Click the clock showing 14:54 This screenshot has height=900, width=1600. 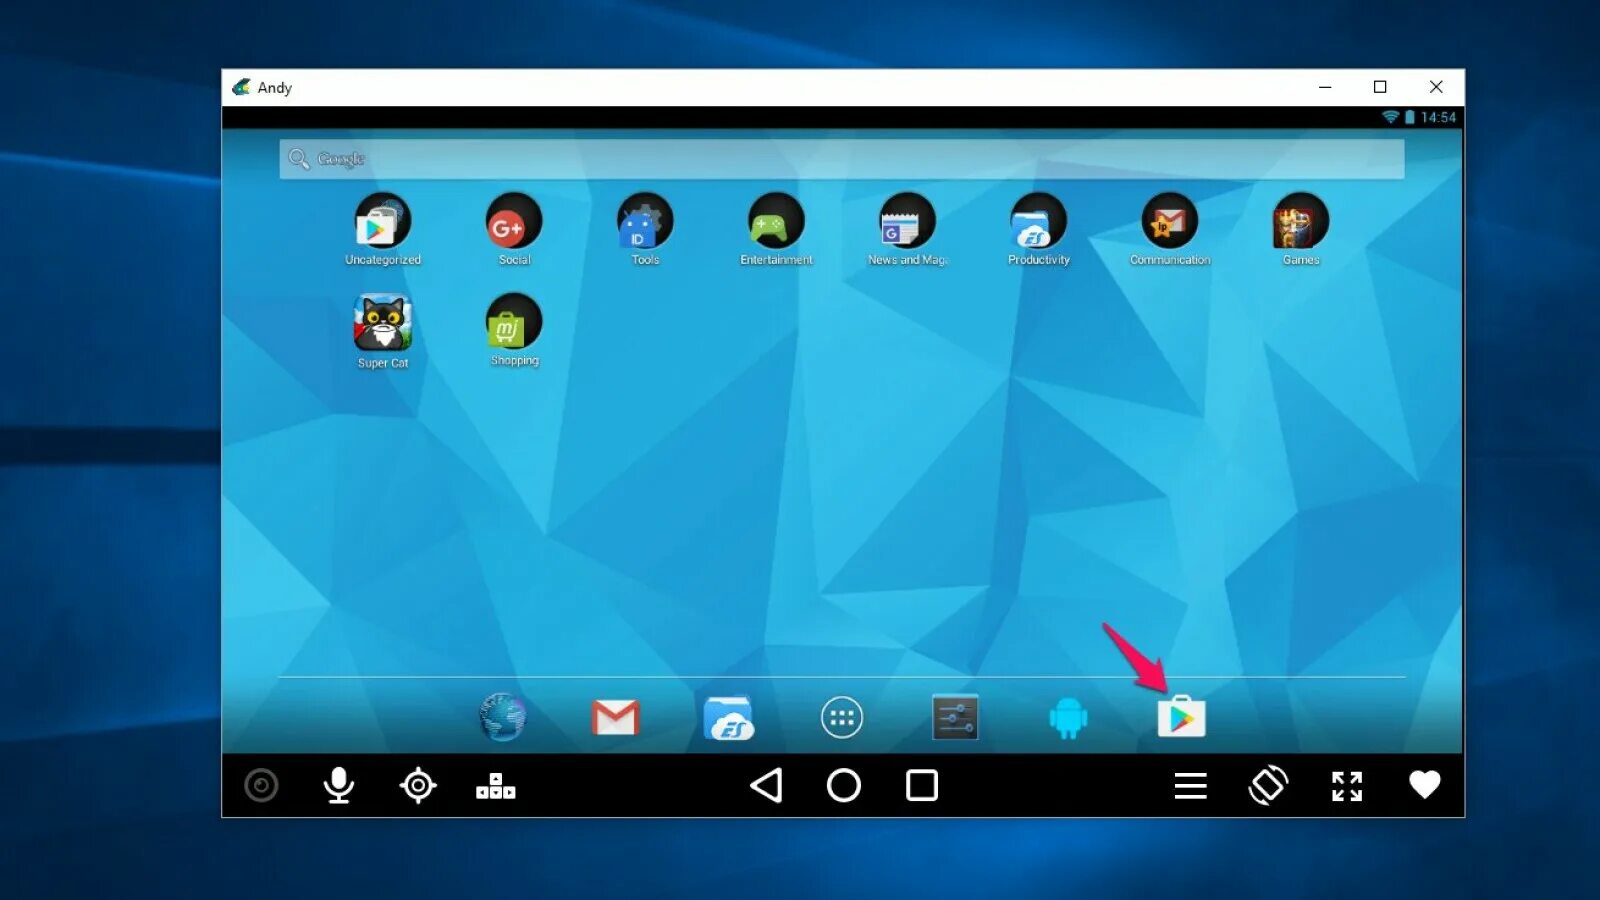point(1438,117)
